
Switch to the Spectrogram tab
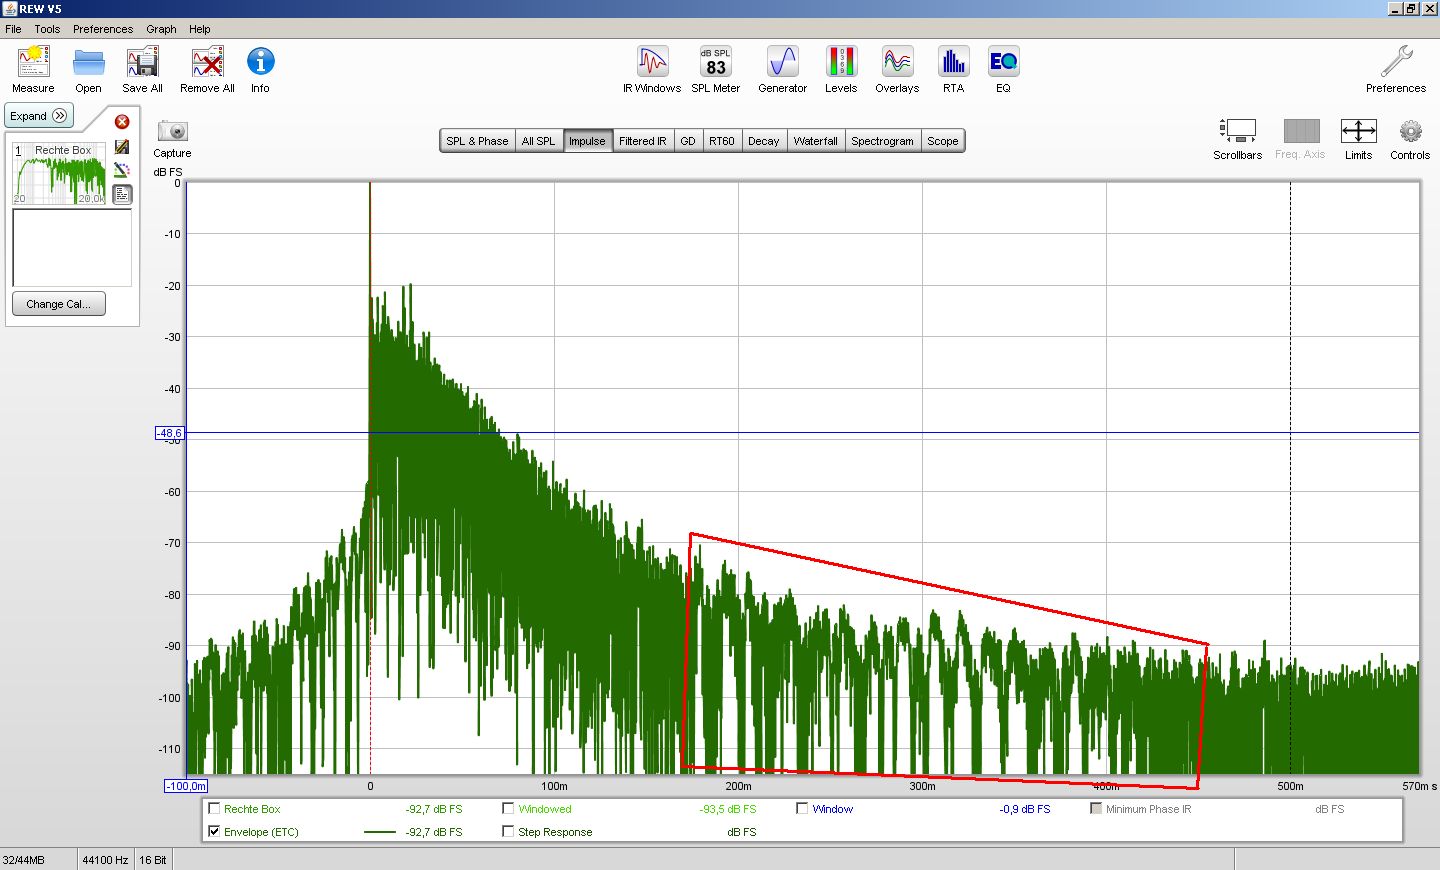click(x=882, y=141)
